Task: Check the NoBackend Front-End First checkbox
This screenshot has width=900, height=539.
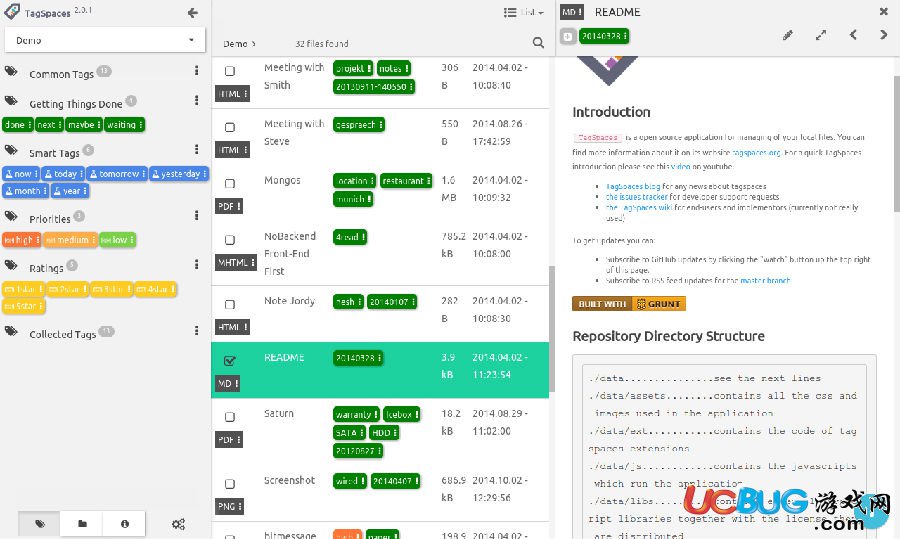Action: pyautogui.click(x=230, y=239)
